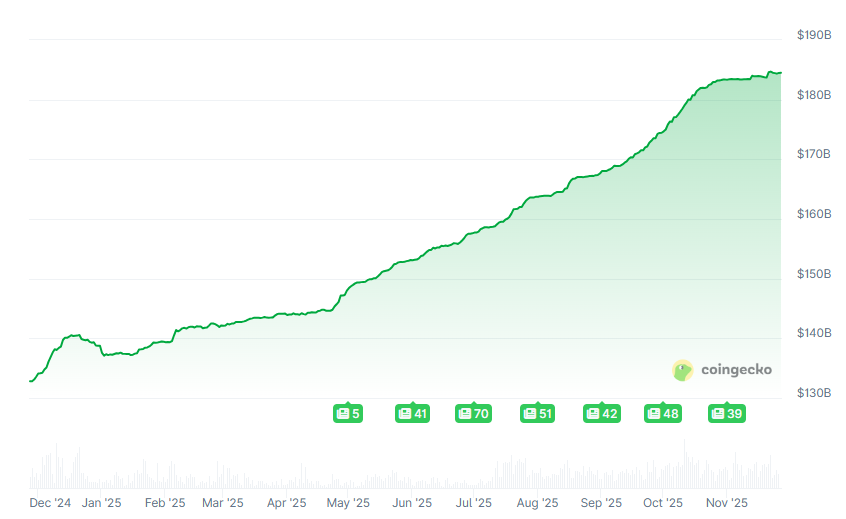Select the $160B price axis label
846x519 pixels.
(814, 214)
